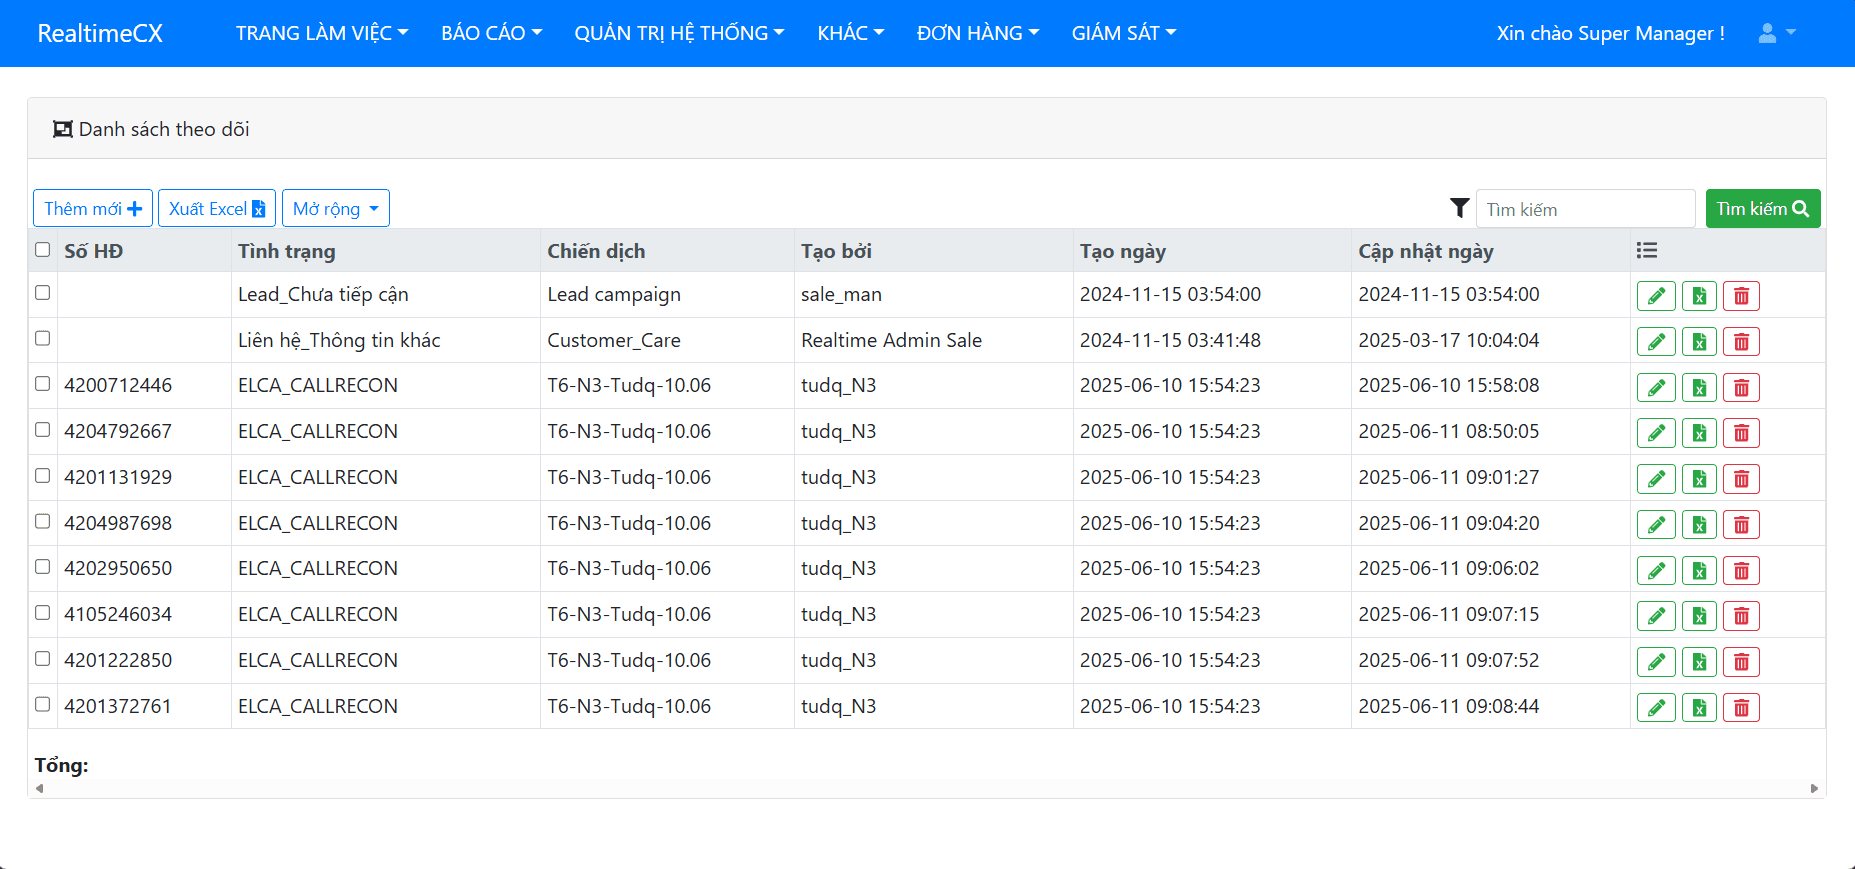Expand the Mở rộng dropdown
The height and width of the screenshot is (869, 1855).
(x=335, y=208)
